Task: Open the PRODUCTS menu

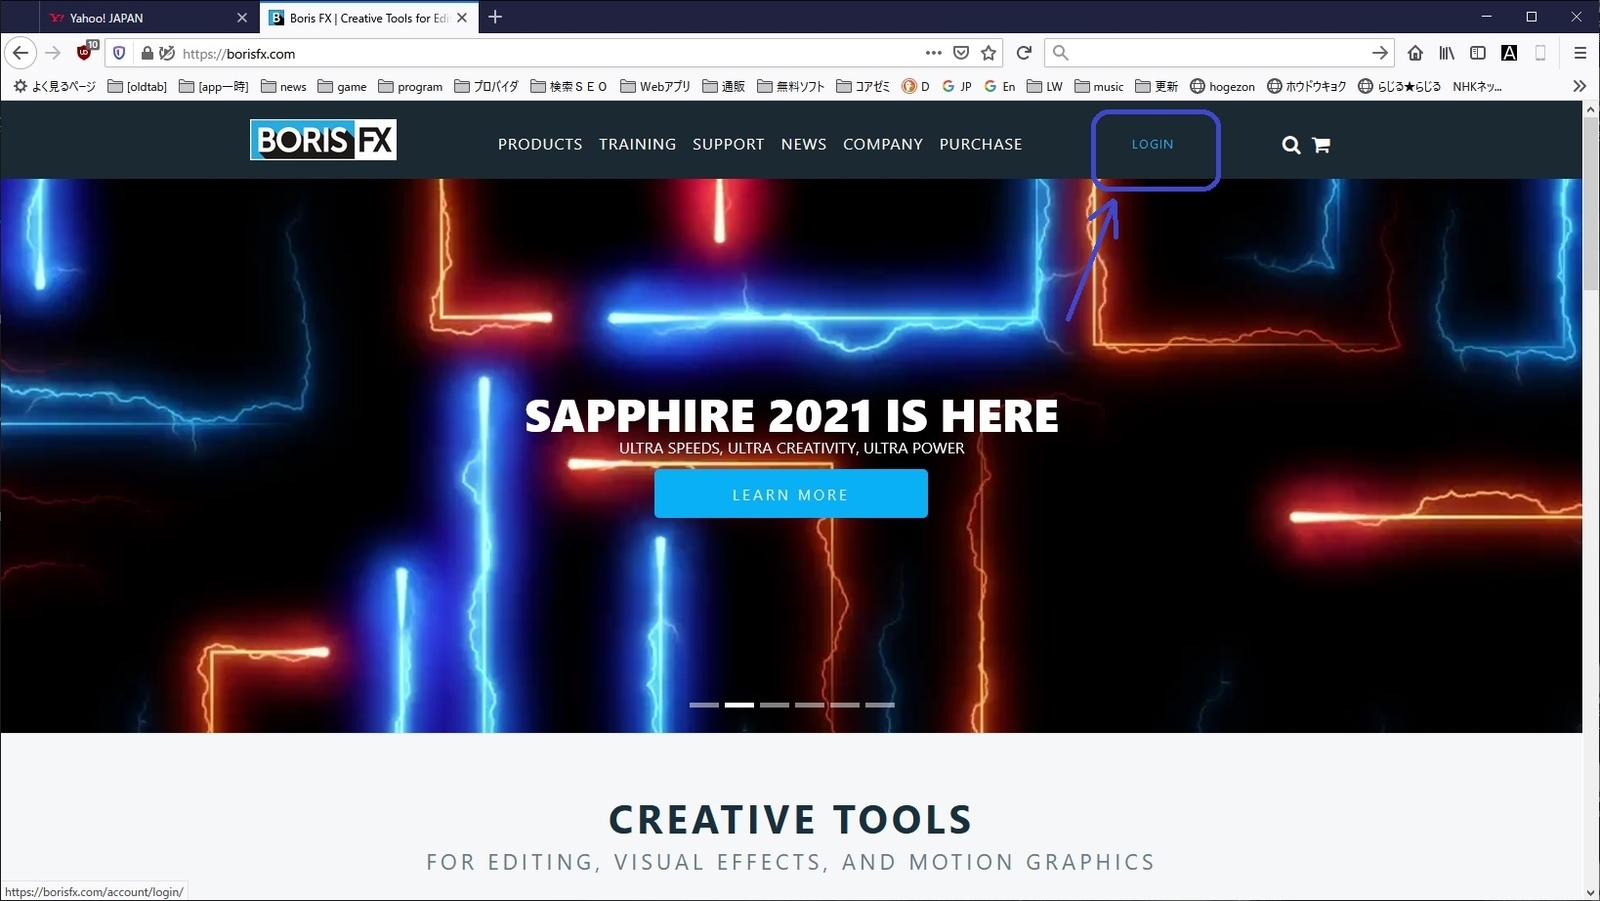Action: click(x=540, y=144)
